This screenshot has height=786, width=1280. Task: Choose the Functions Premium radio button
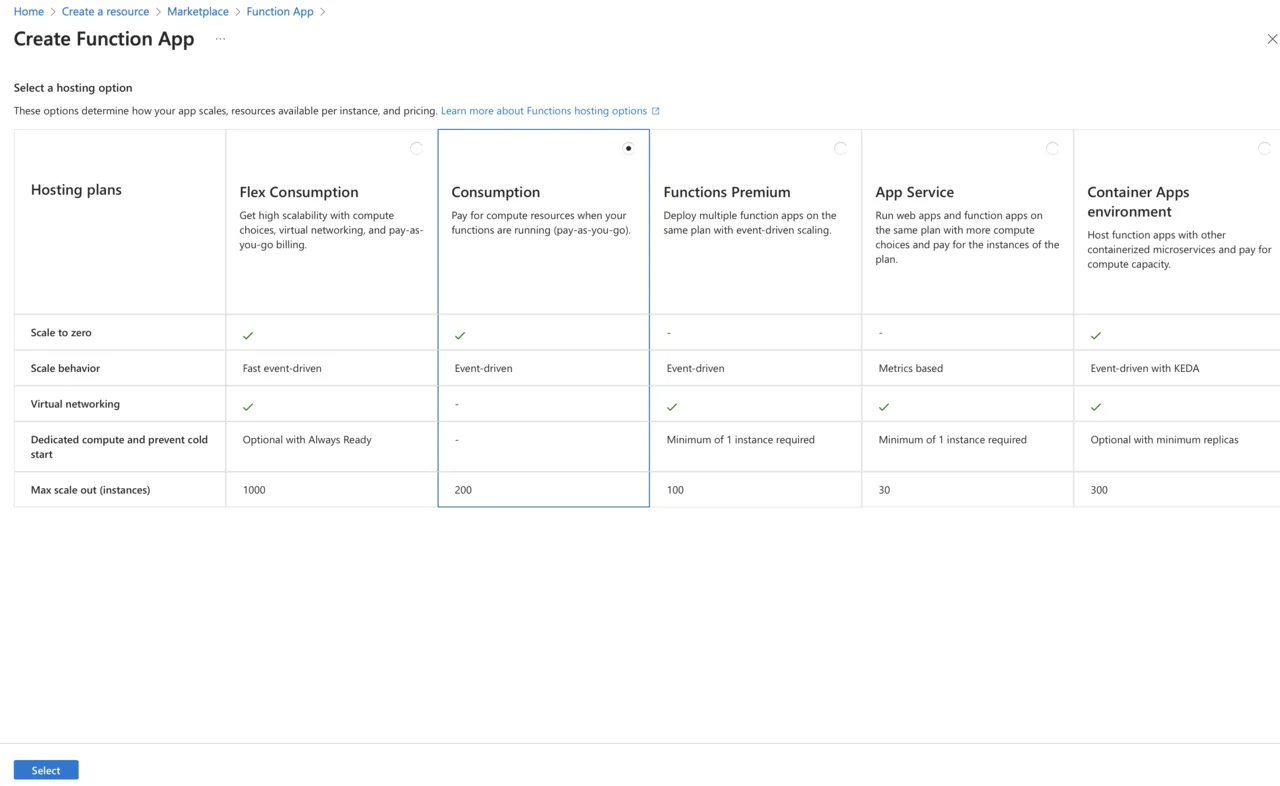pos(840,148)
